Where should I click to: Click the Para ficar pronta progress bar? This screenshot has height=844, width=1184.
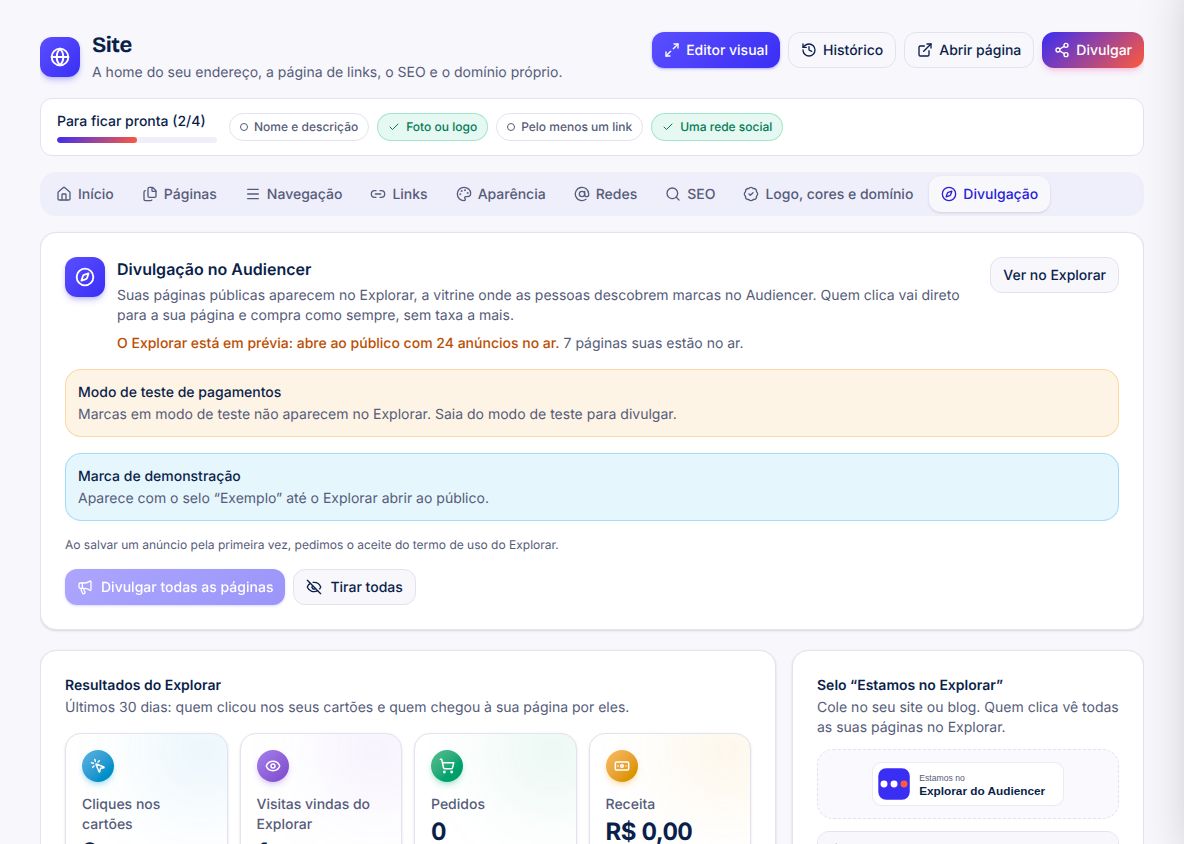137,140
